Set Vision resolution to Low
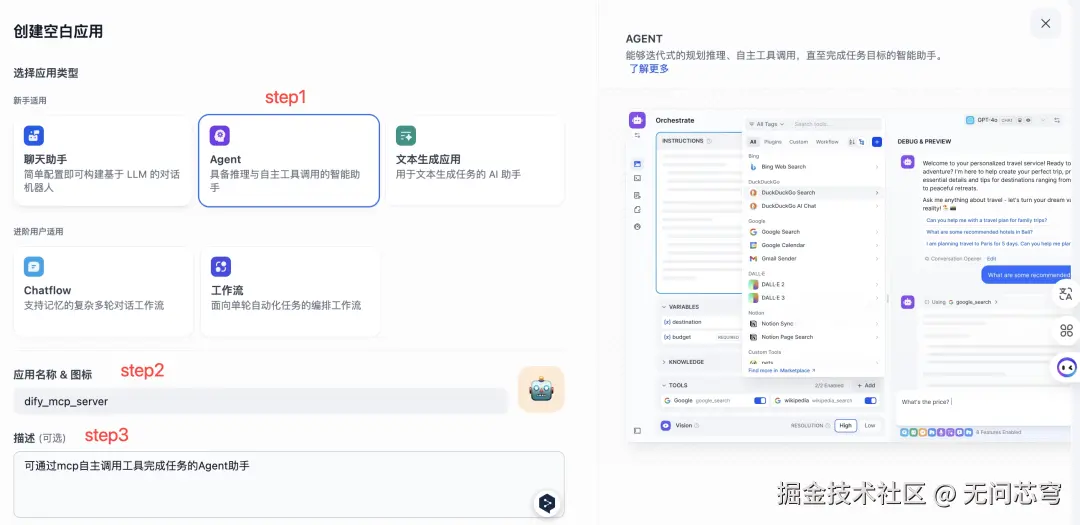1080x525 pixels. [x=870, y=426]
